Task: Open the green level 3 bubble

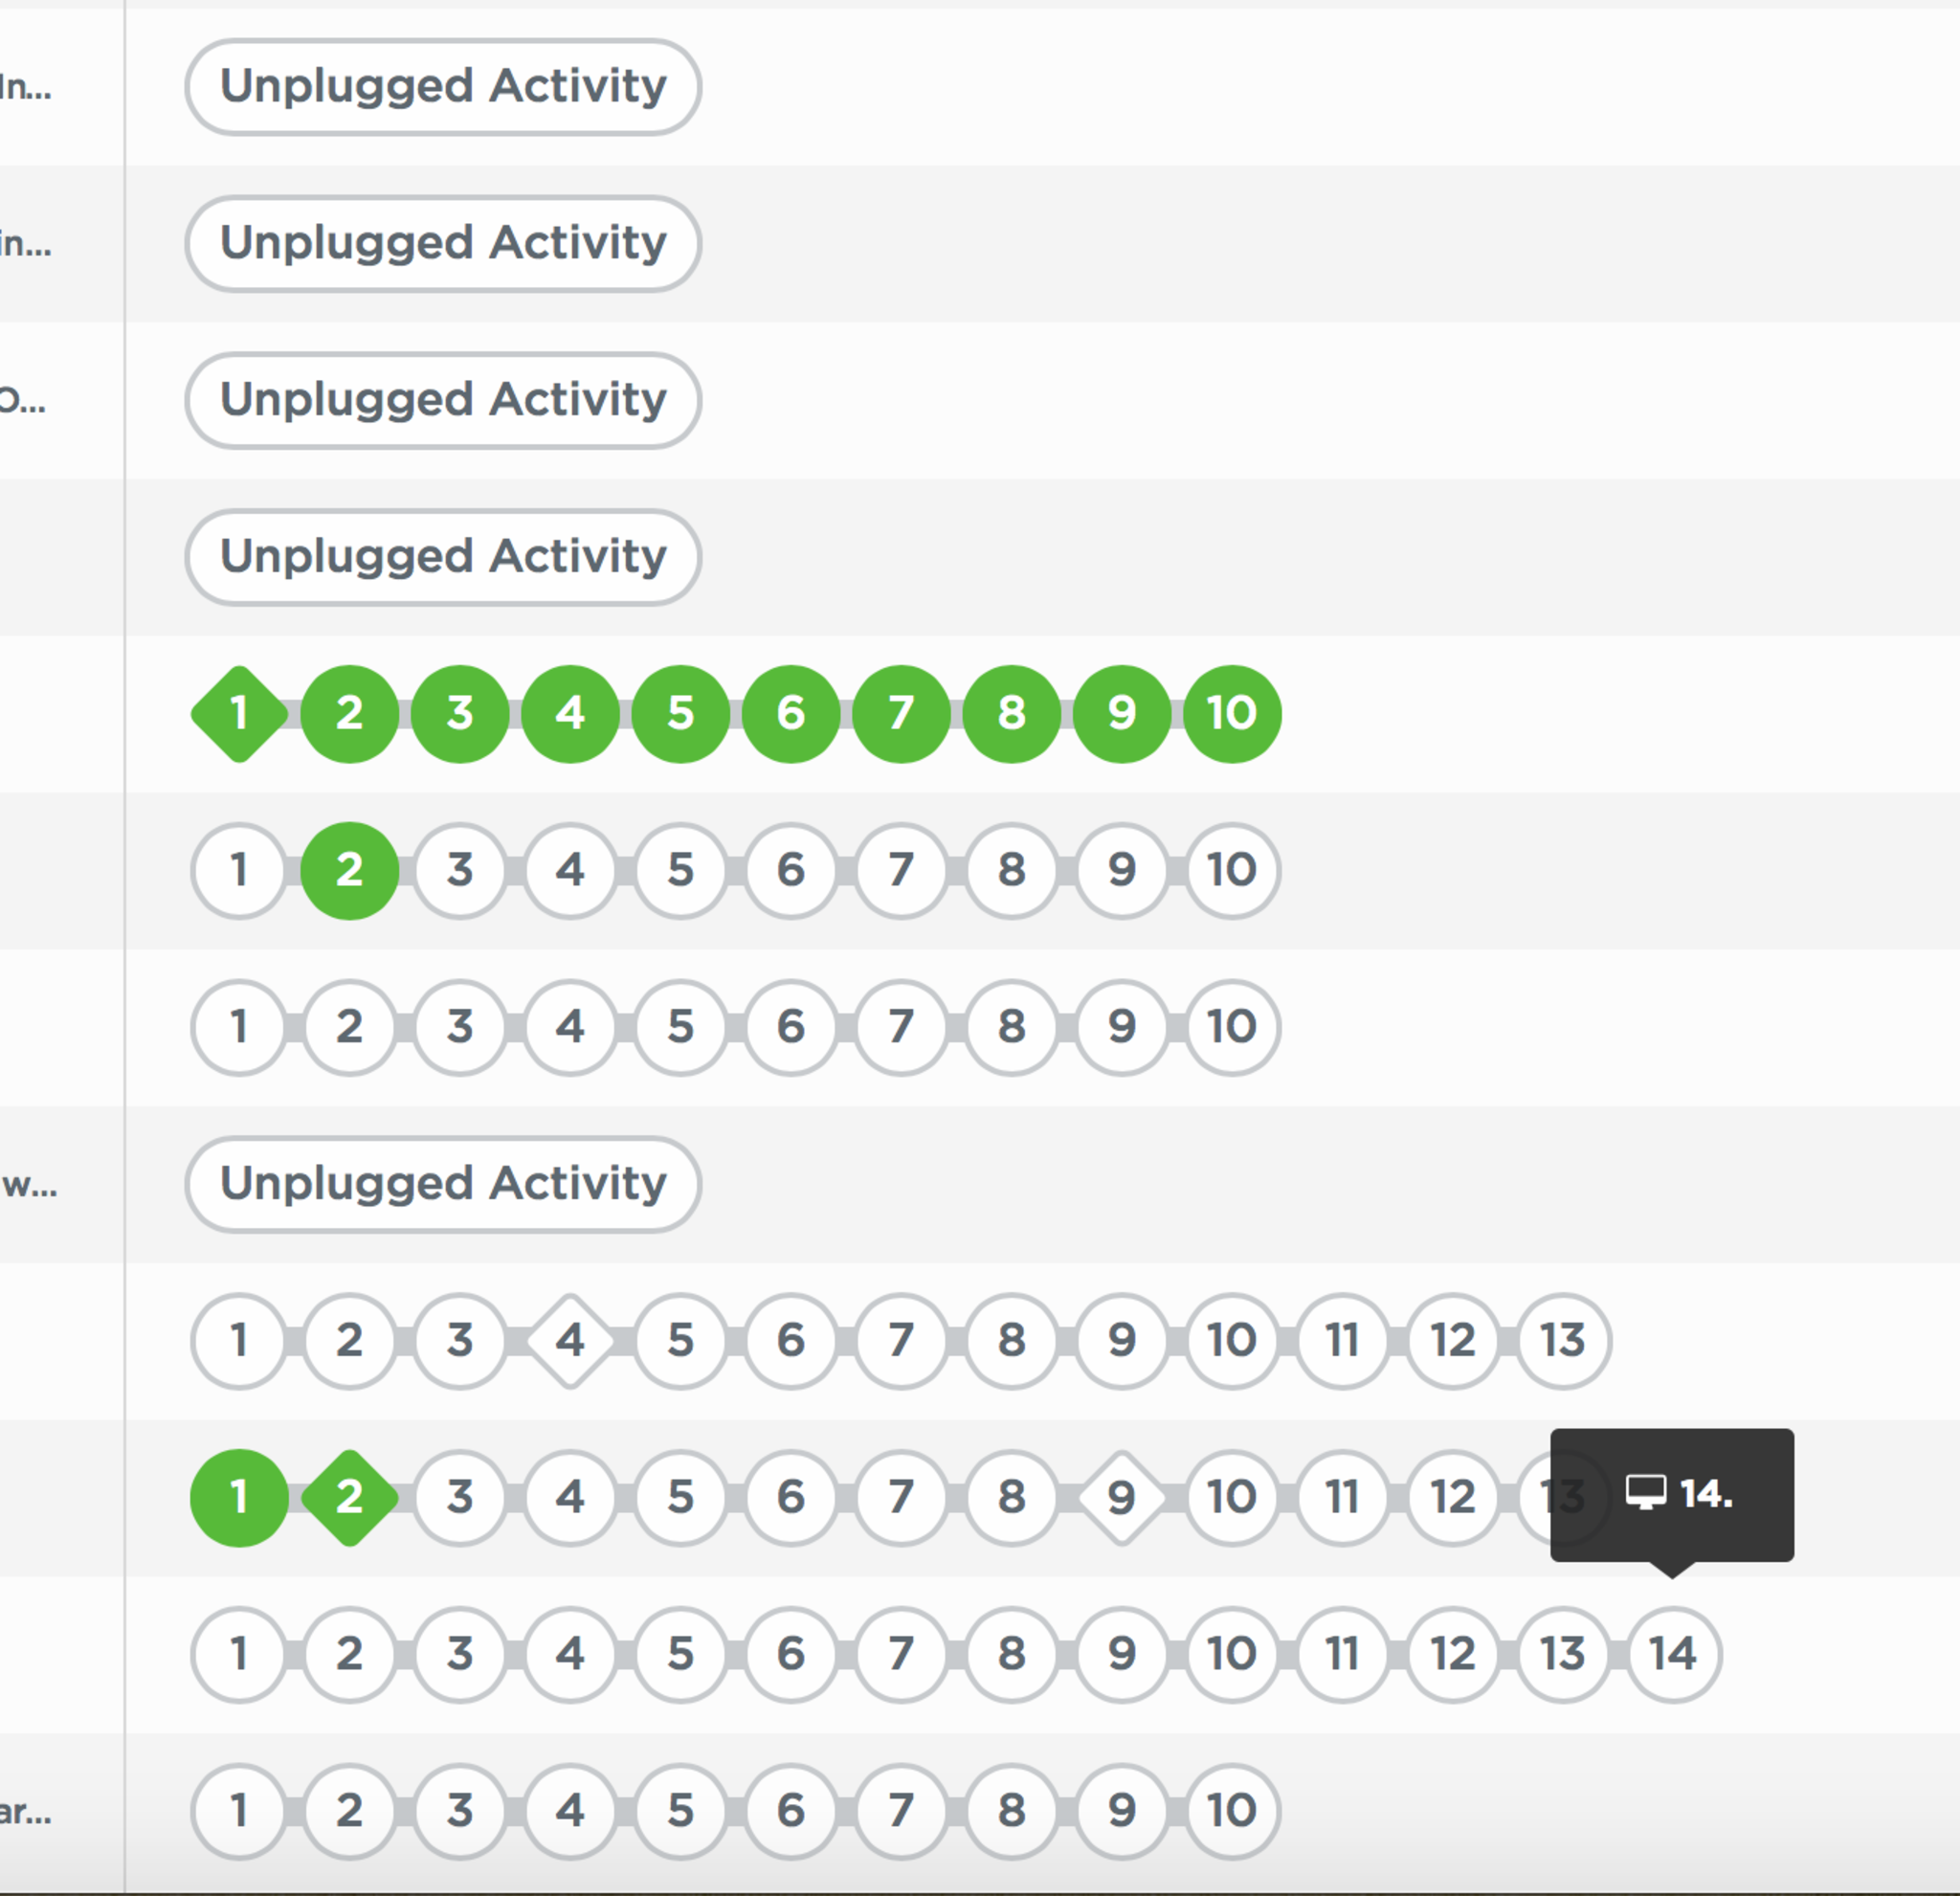Action: tap(460, 714)
